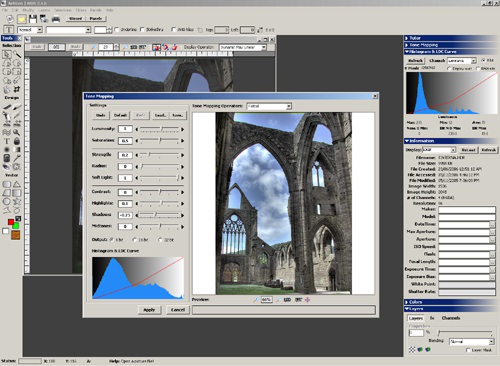Viewport: 500px width, 366px height.
Task: Open the Help menu
Action: 109,10
